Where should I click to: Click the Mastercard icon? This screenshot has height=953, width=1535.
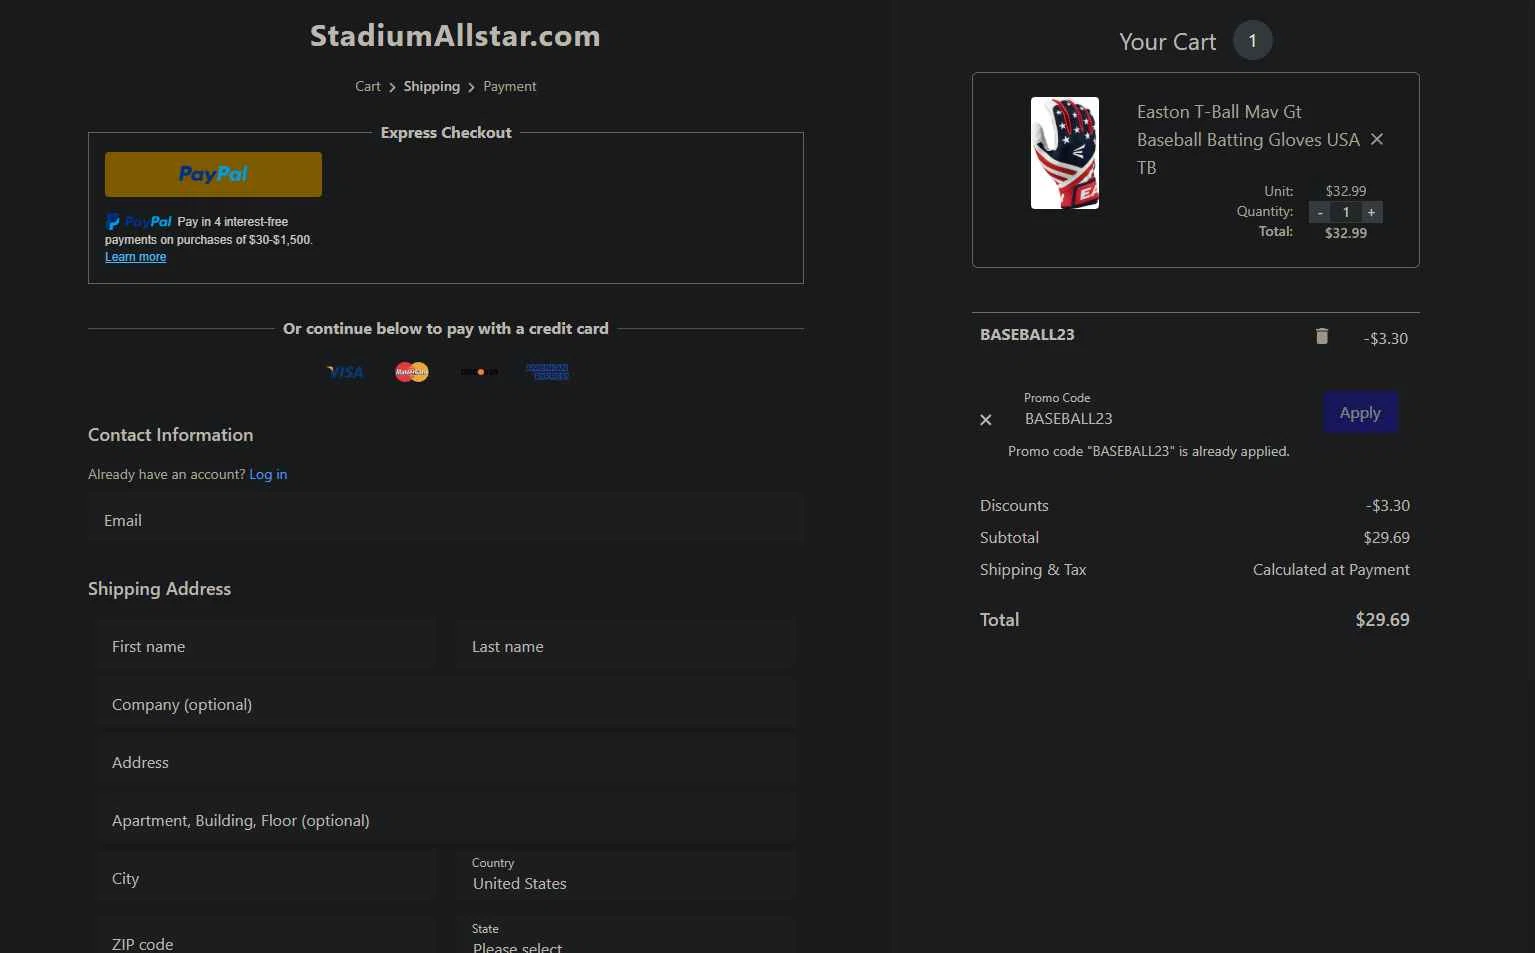coord(412,372)
